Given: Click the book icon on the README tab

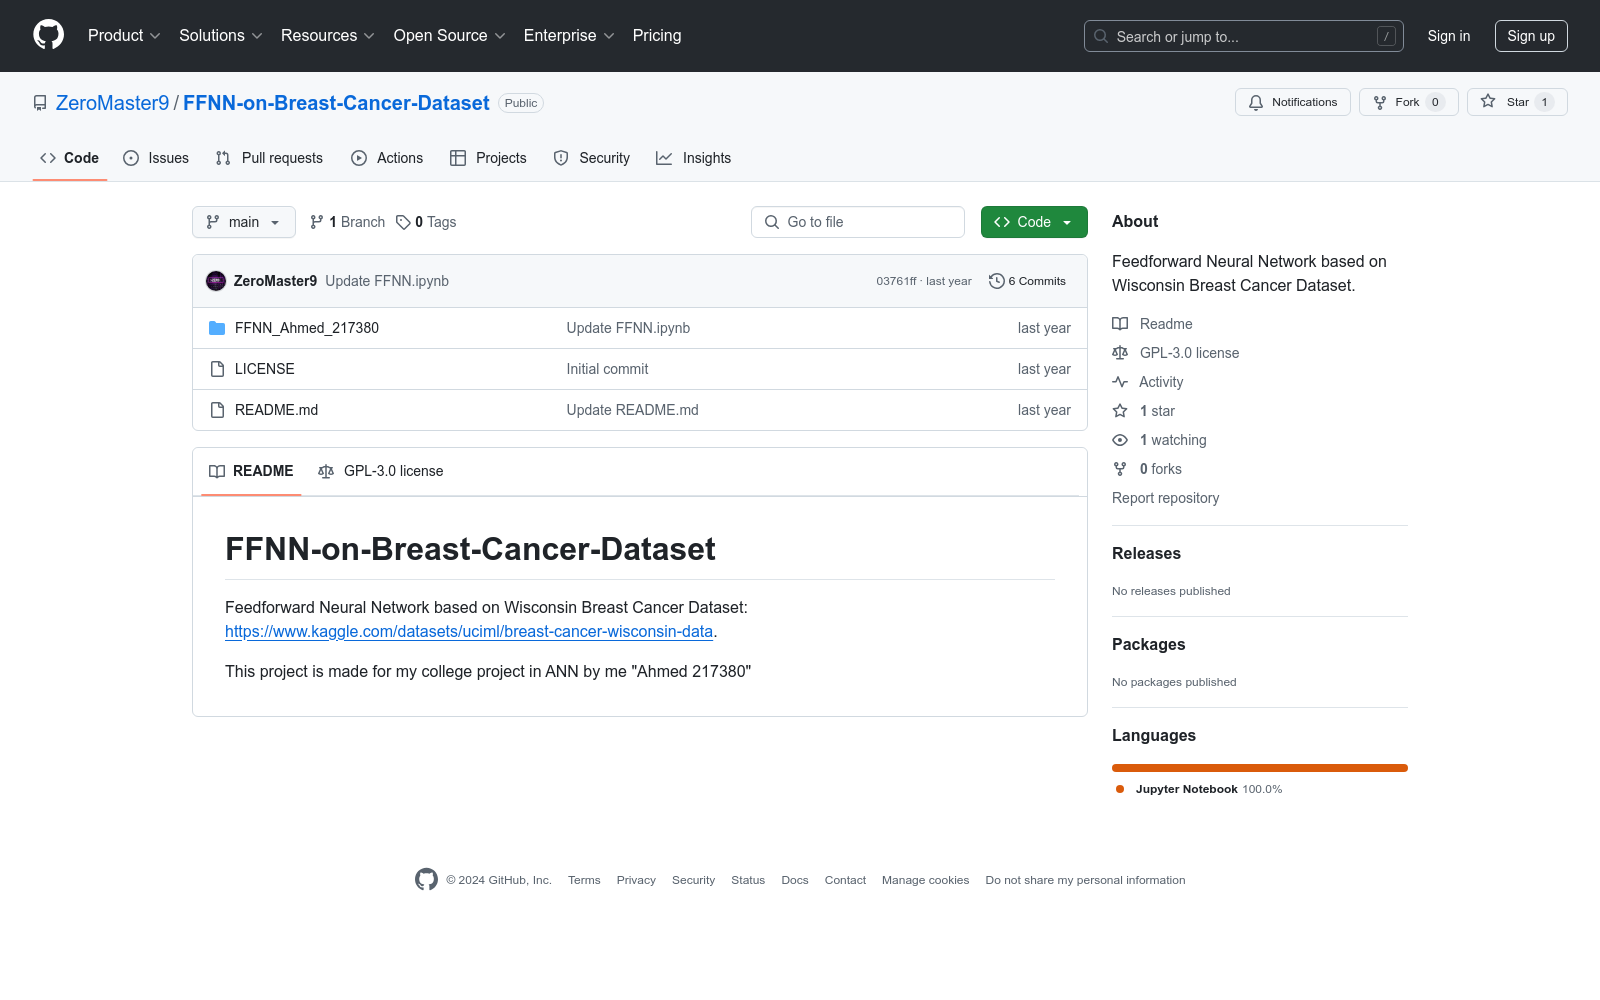Looking at the screenshot, I should [217, 471].
